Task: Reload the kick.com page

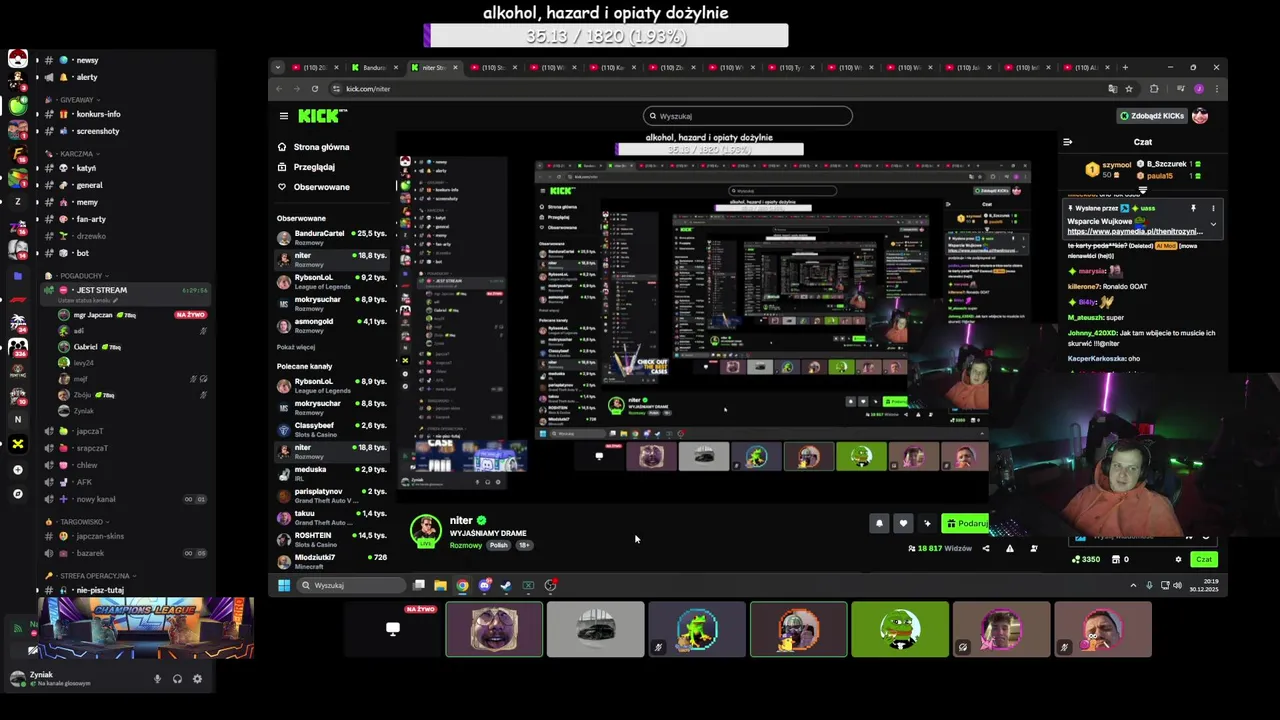Action: [x=315, y=89]
